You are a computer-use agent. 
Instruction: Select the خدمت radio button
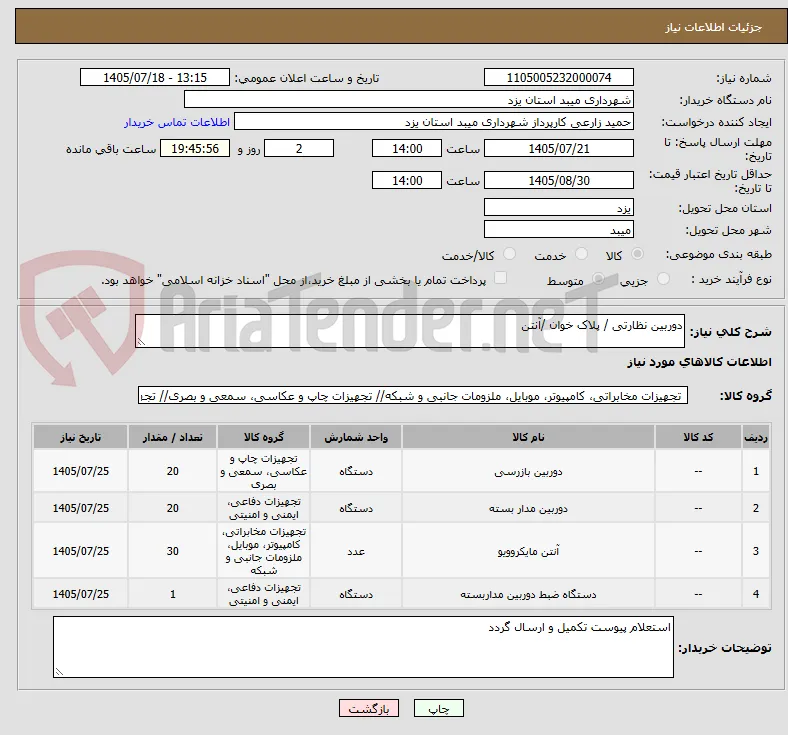(581, 254)
